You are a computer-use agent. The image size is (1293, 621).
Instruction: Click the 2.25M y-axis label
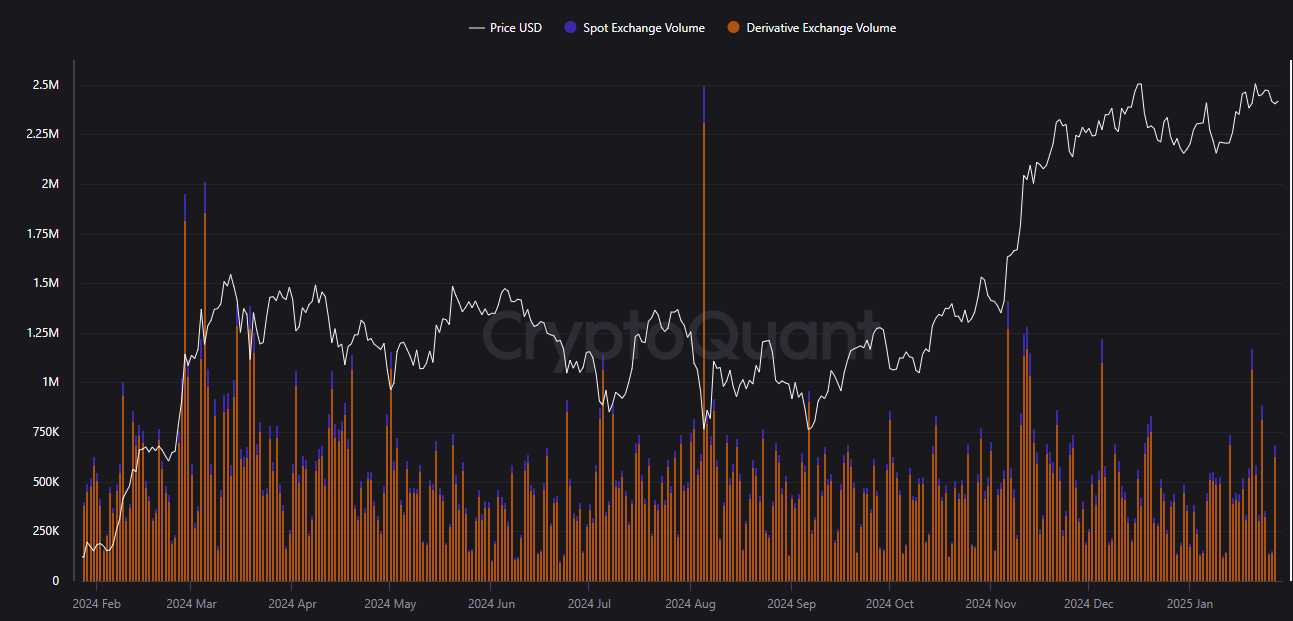pos(42,135)
